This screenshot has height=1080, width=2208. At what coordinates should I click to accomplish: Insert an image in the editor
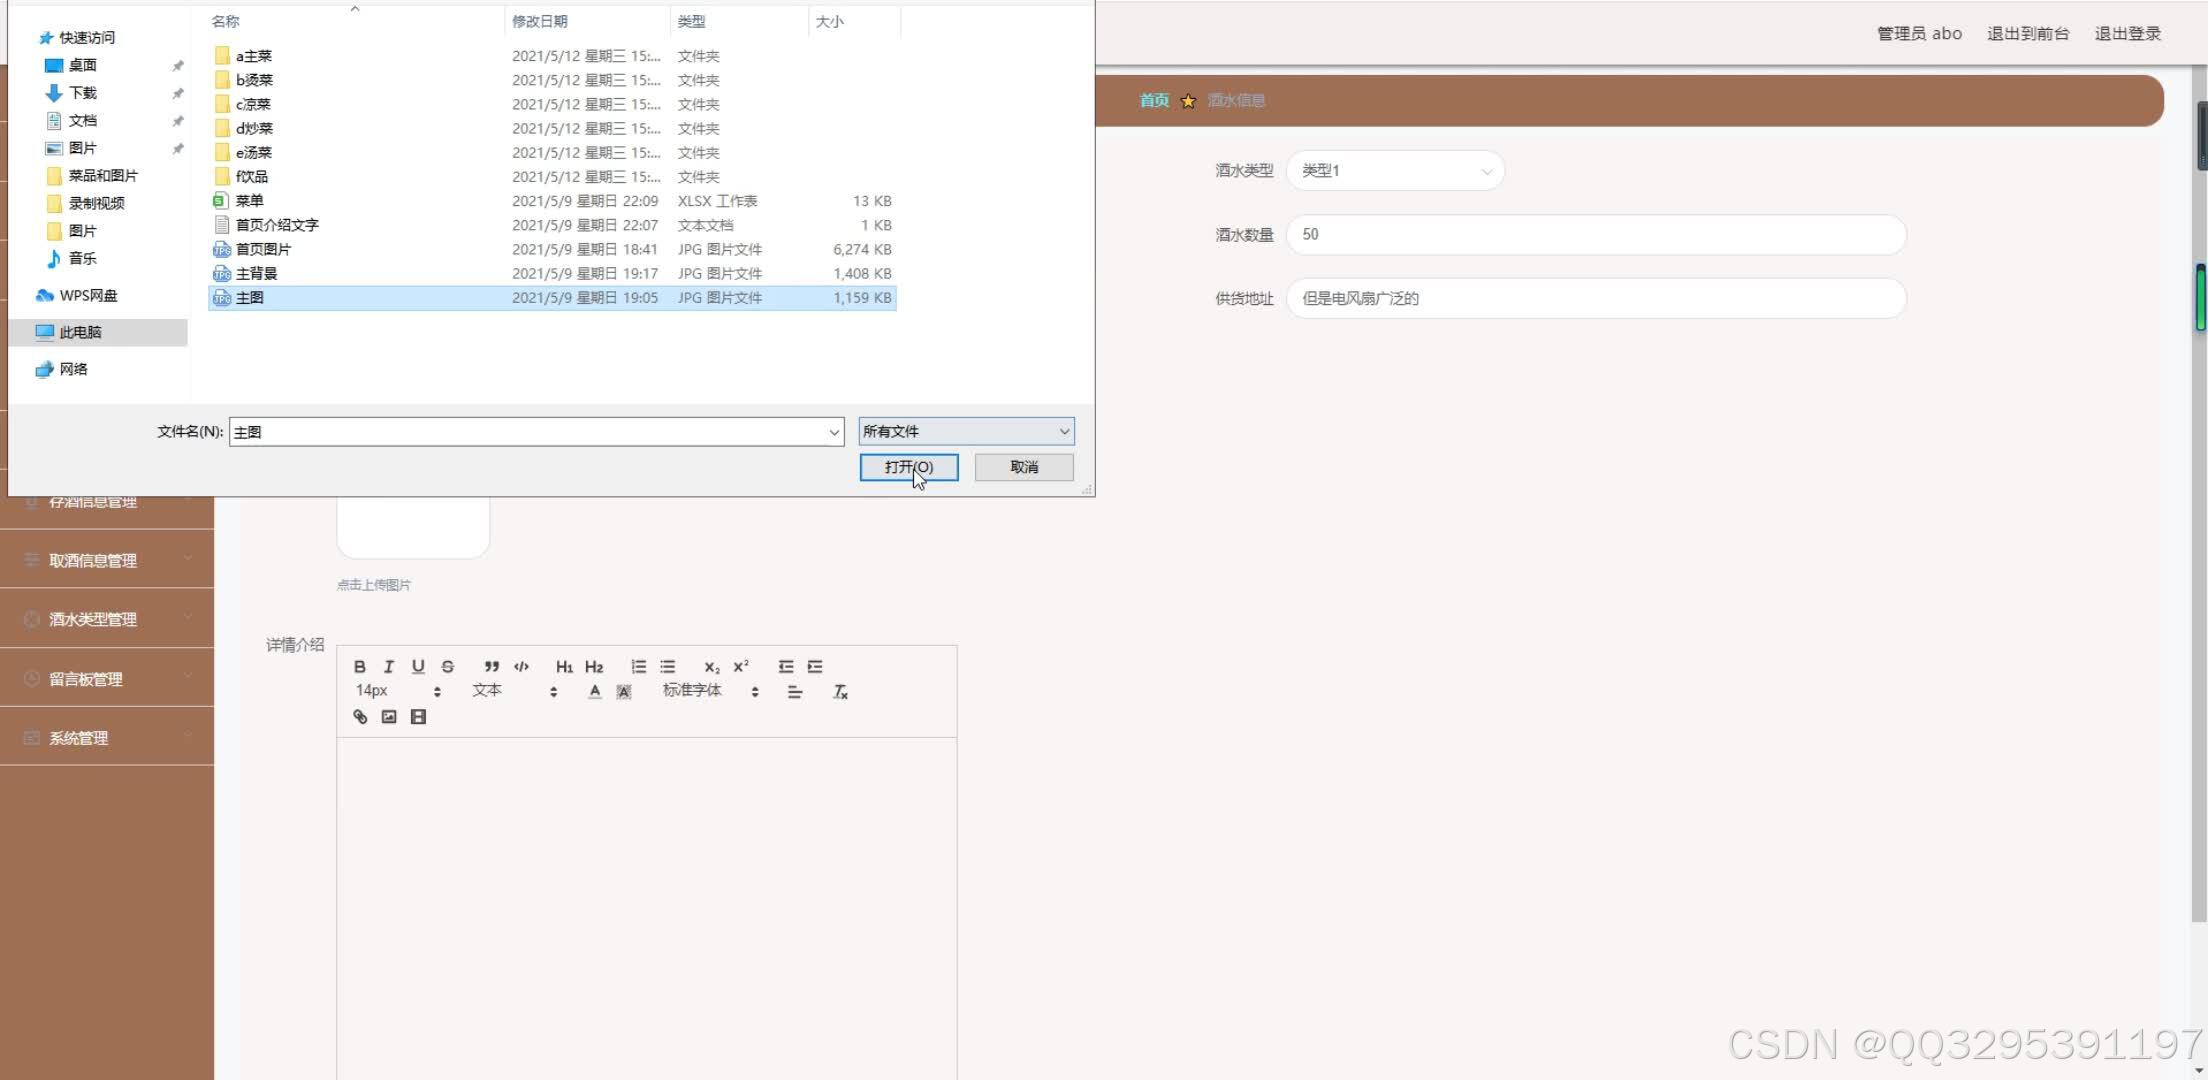click(389, 717)
